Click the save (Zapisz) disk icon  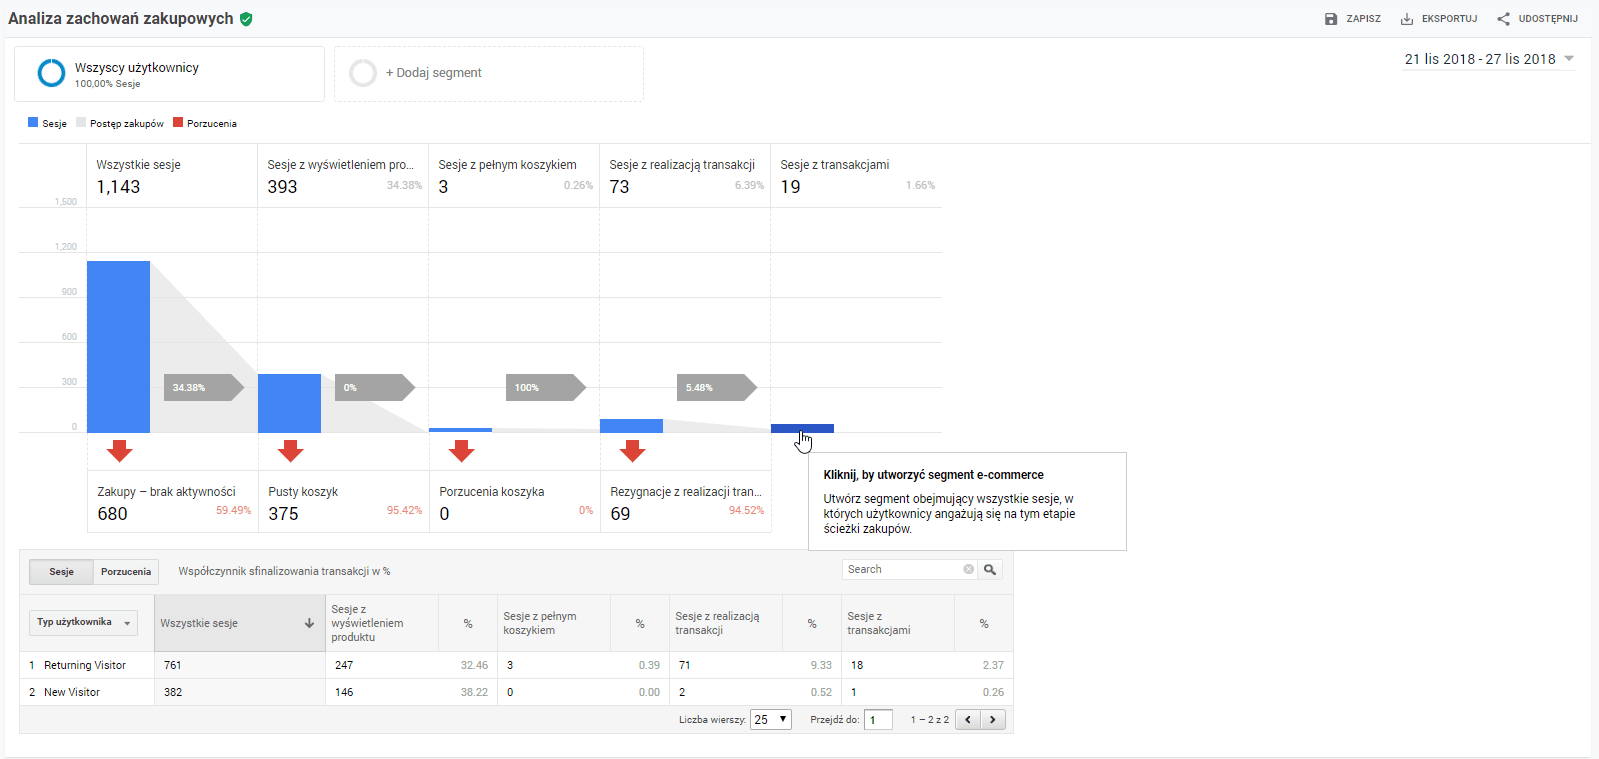click(x=1330, y=19)
